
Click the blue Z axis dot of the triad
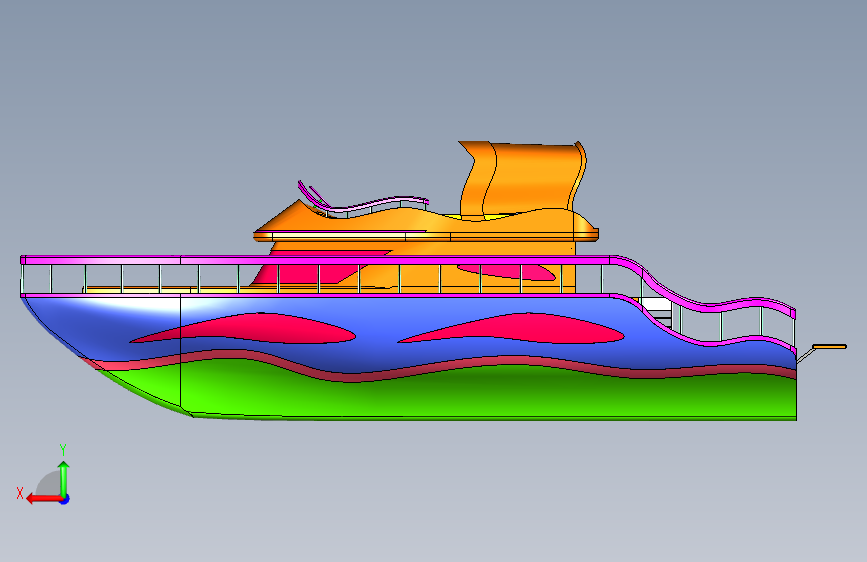(x=65, y=499)
